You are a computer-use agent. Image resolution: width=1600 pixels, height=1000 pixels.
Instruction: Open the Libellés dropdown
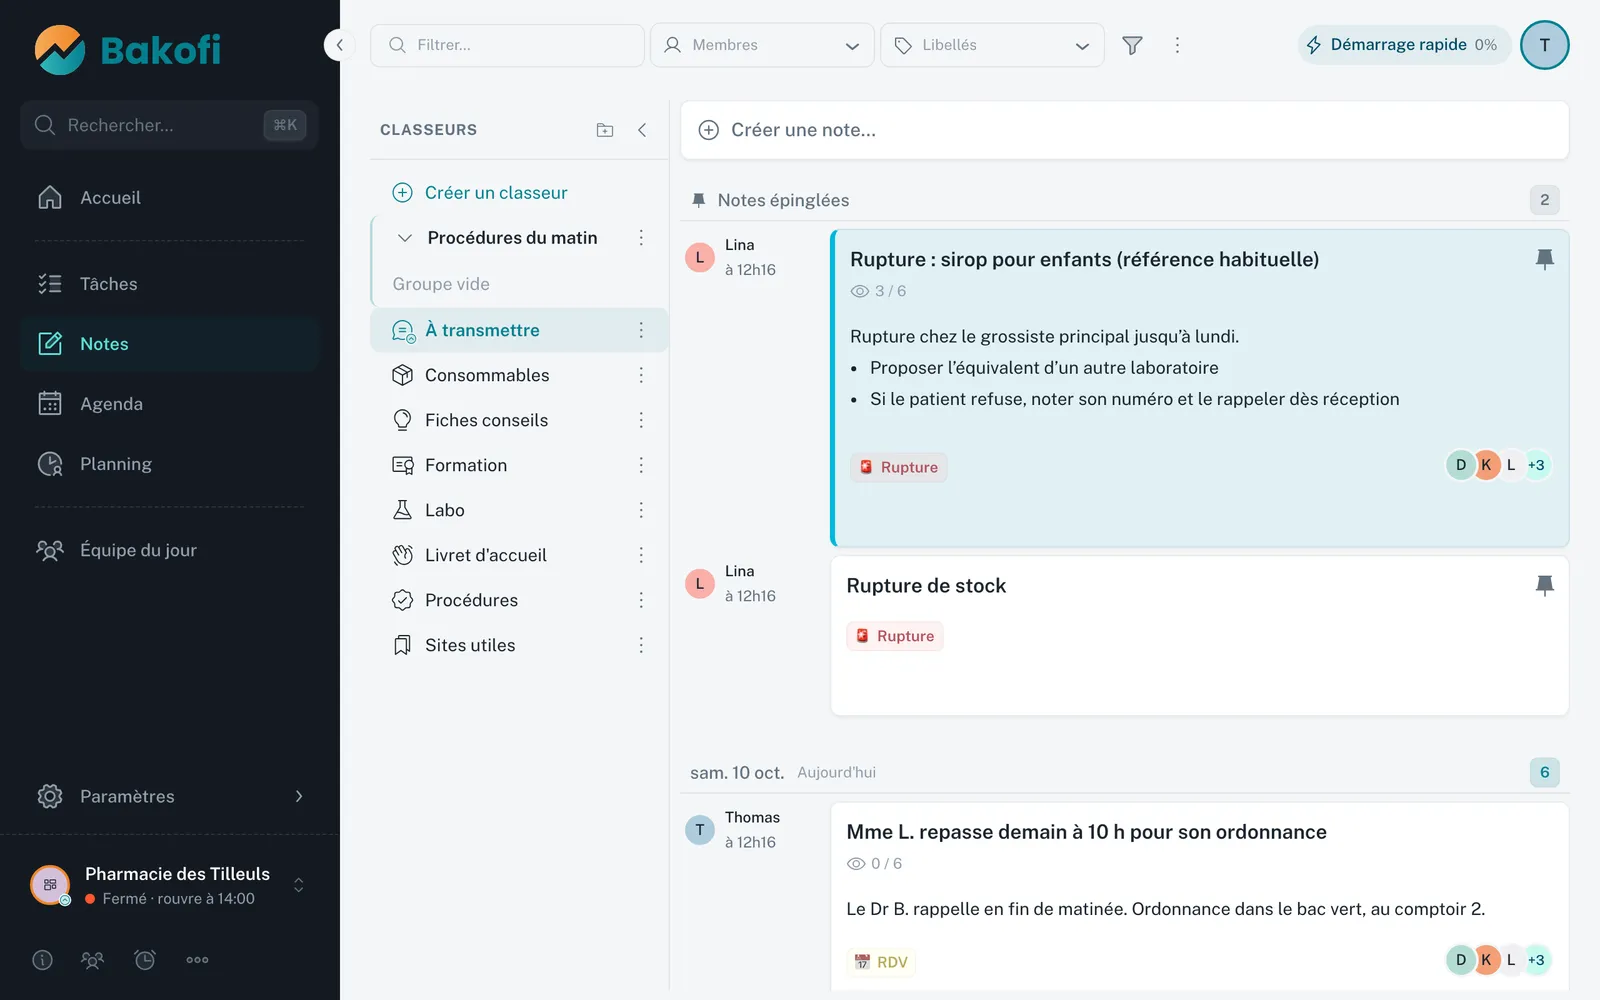point(992,45)
